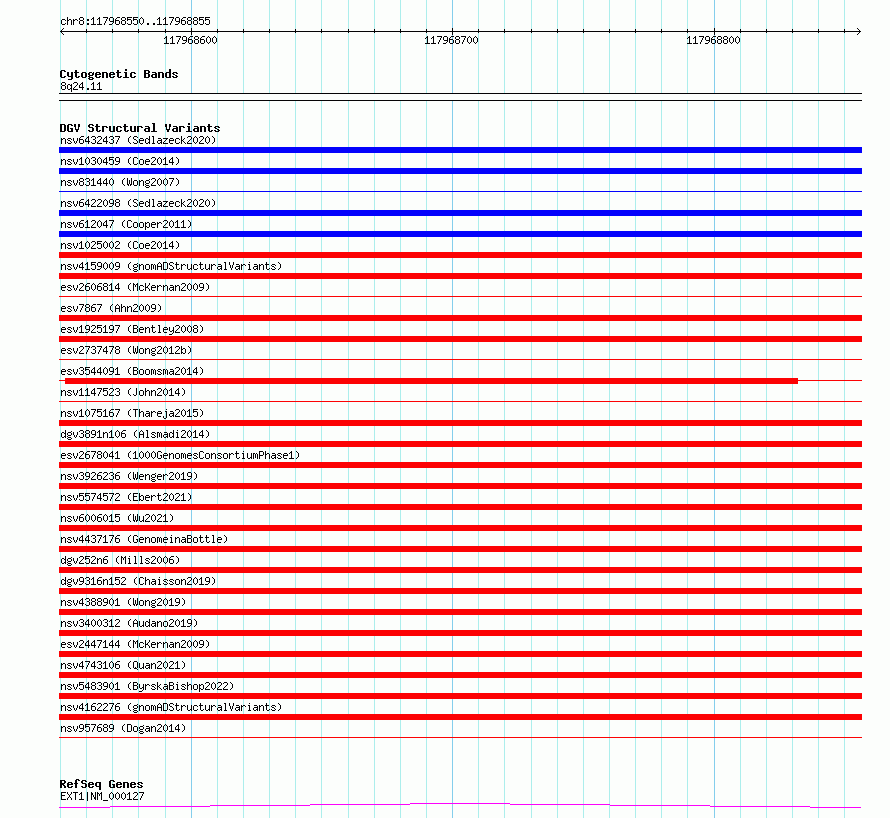Open dgv252n6 (Mills2006) variant
Screen dimensions: 890x818
coord(120,560)
